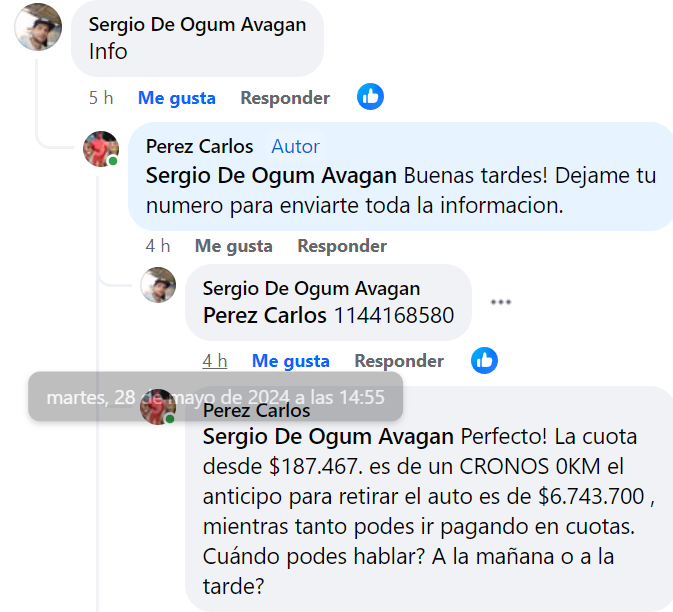Click the Perez Carlos mention before 1144168580
673x612 pixels.
pos(264,315)
